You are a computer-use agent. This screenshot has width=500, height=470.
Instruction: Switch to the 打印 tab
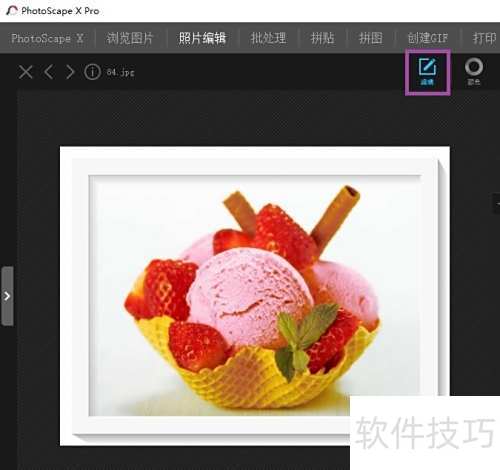[485, 38]
